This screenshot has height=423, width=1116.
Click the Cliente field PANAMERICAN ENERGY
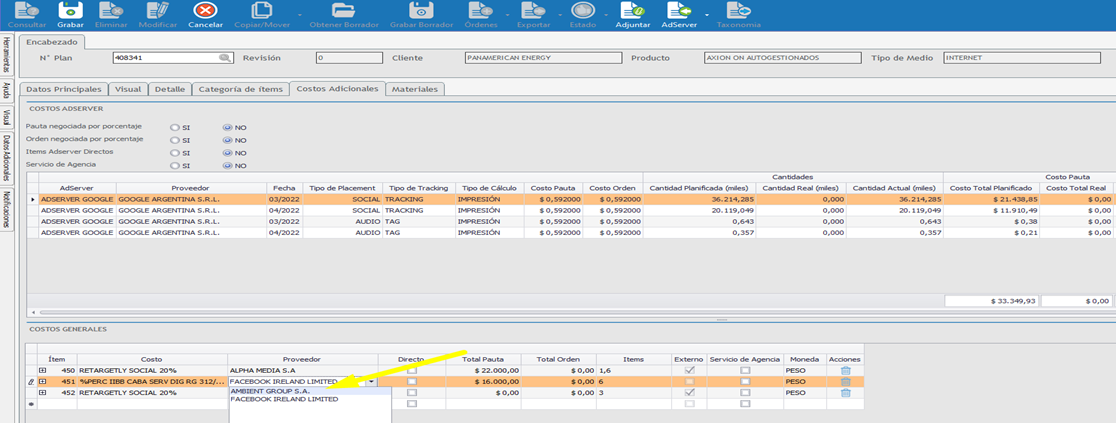(541, 58)
